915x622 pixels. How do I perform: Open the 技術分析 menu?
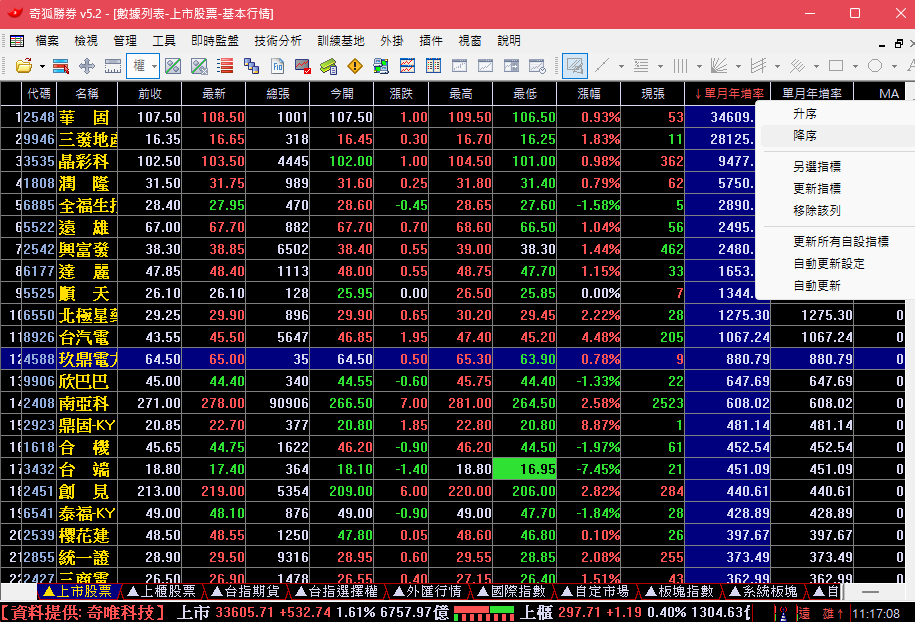pyautogui.click(x=277, y=41)
